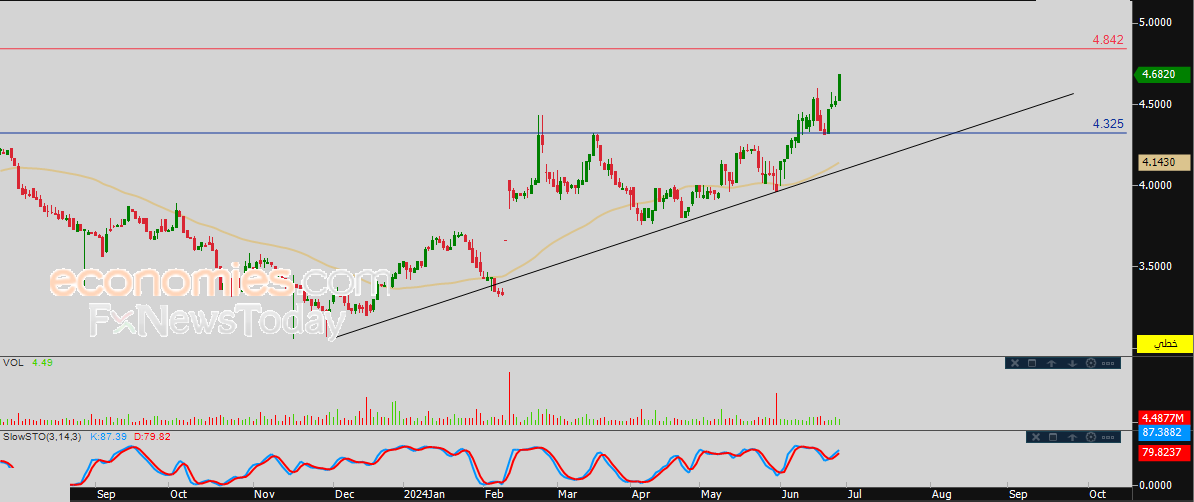Click the Nov date axis label
Screen dimensions: 1194x502
[x=264, y=494]
